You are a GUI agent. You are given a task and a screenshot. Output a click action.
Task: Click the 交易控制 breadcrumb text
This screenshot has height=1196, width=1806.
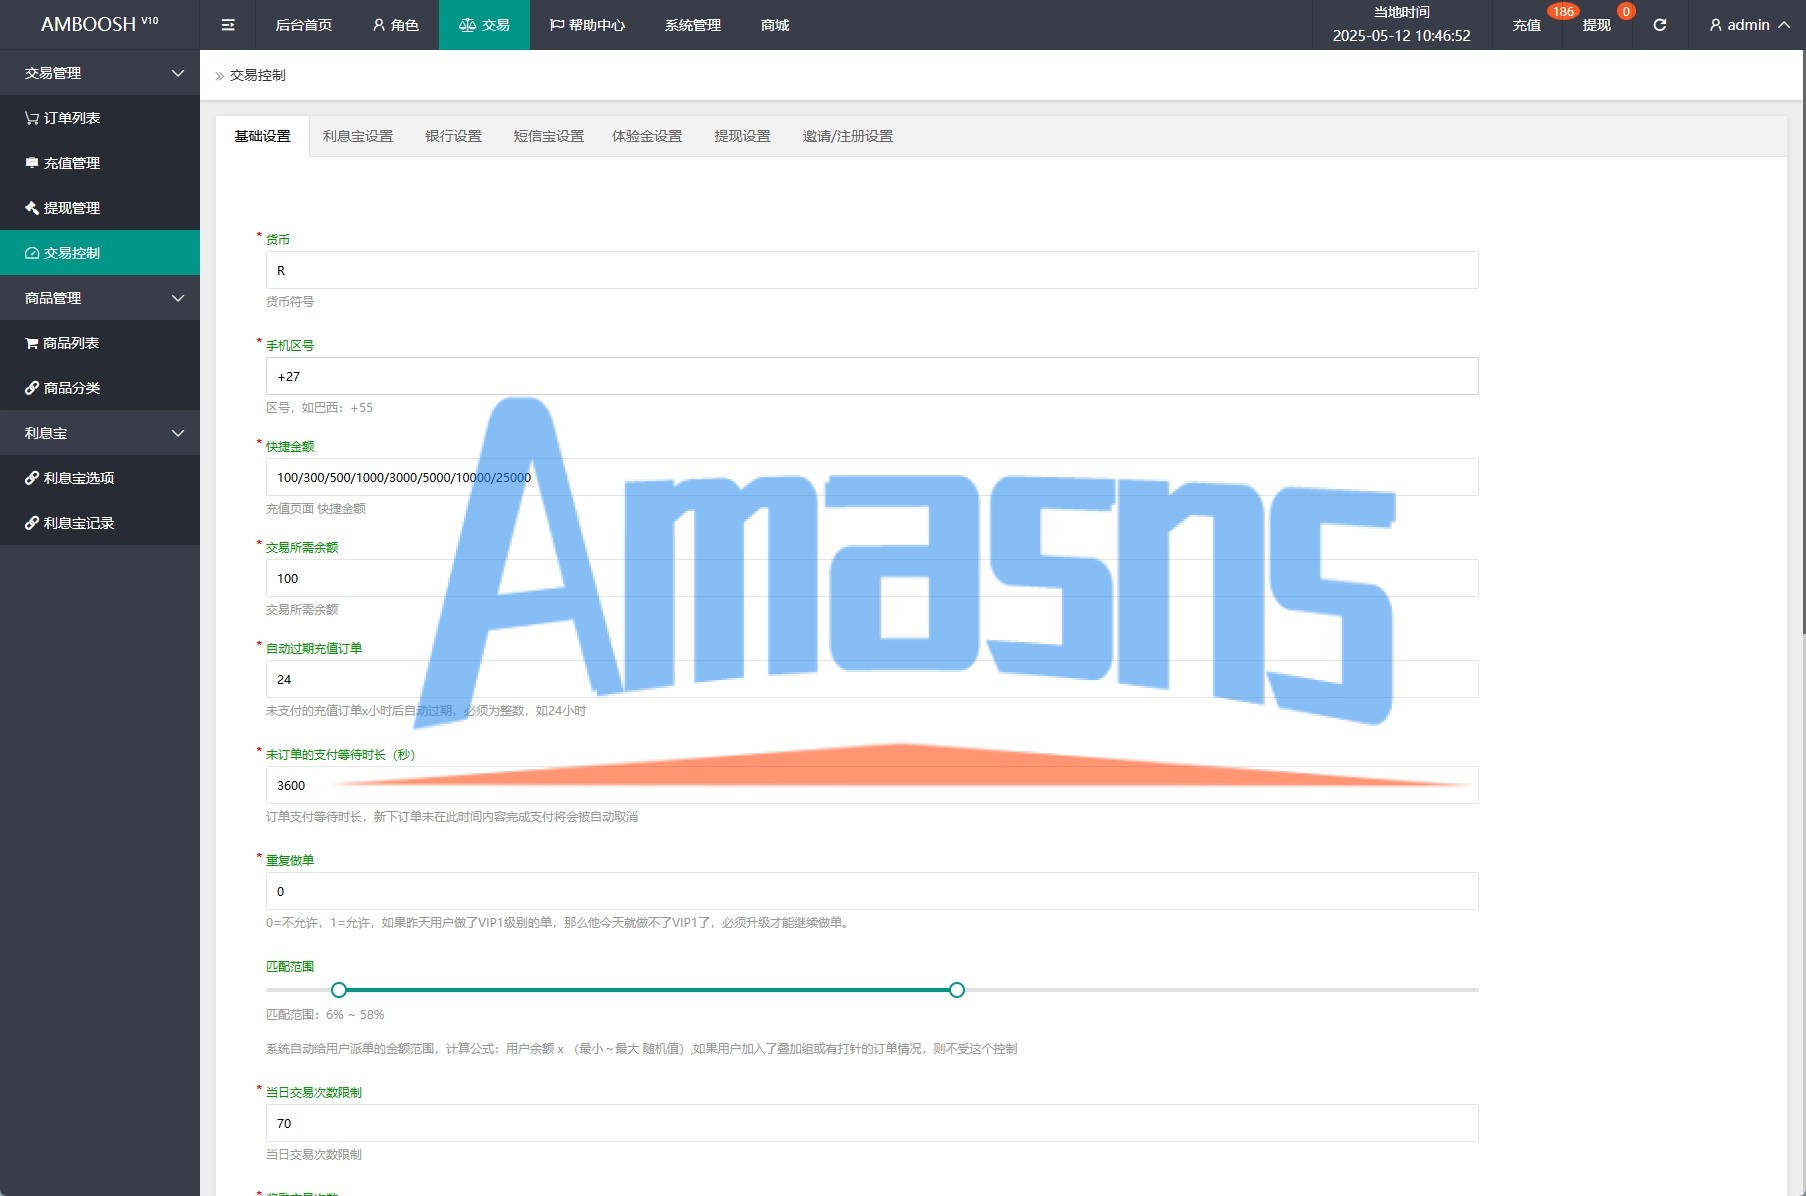[x=258, y=75]
